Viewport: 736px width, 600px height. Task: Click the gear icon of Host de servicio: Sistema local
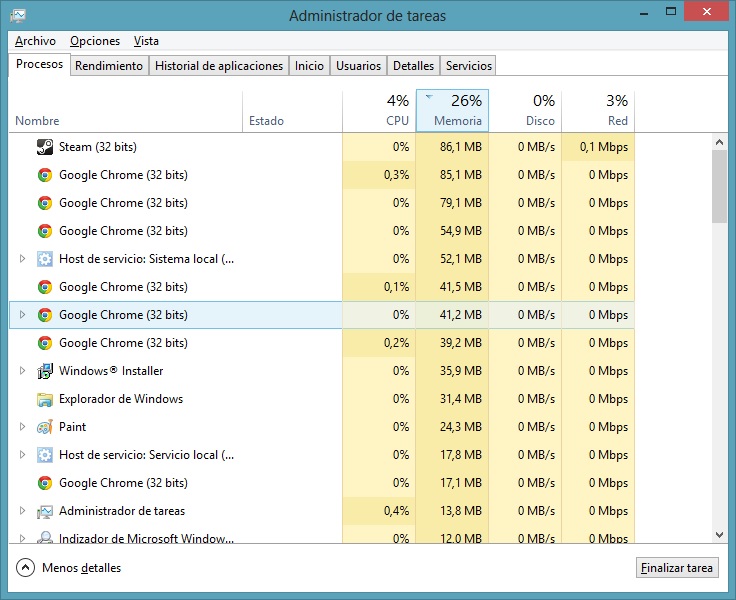tap(45, 259)
